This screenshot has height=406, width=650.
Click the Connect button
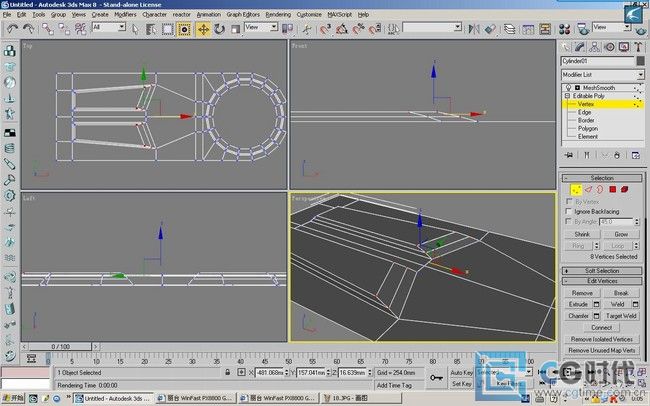tap(601, 328)
